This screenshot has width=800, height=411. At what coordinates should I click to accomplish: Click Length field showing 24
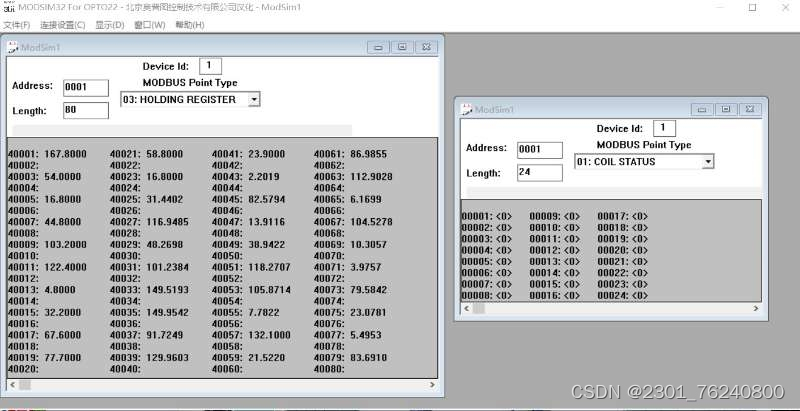540,172
